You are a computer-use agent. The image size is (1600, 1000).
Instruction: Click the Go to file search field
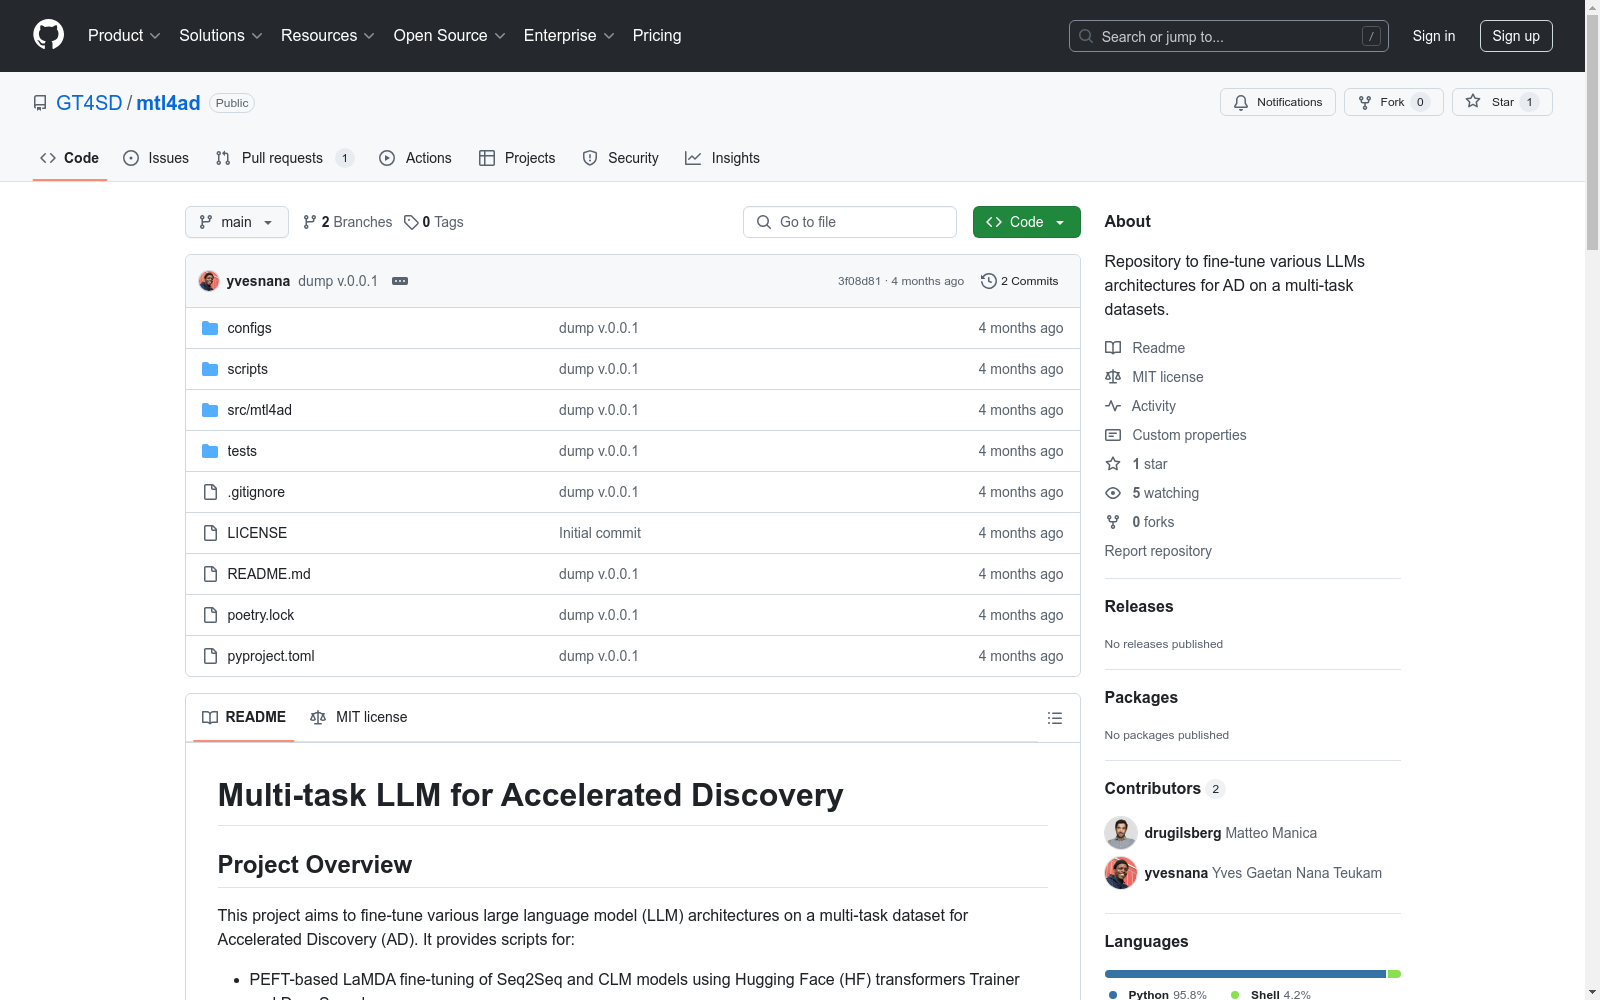pyautogui.click(x=850, y=222)
